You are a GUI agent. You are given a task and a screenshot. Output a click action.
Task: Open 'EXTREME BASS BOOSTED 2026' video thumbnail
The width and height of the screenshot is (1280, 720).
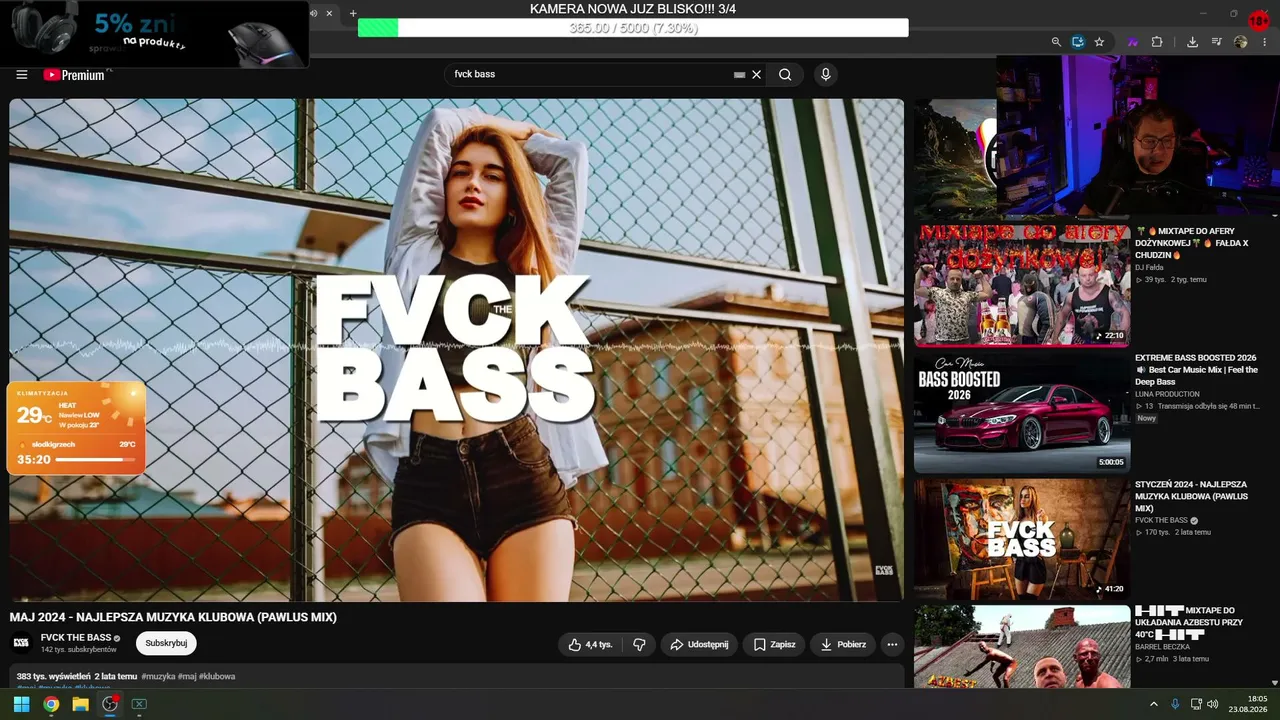[x=1021, y=412]
